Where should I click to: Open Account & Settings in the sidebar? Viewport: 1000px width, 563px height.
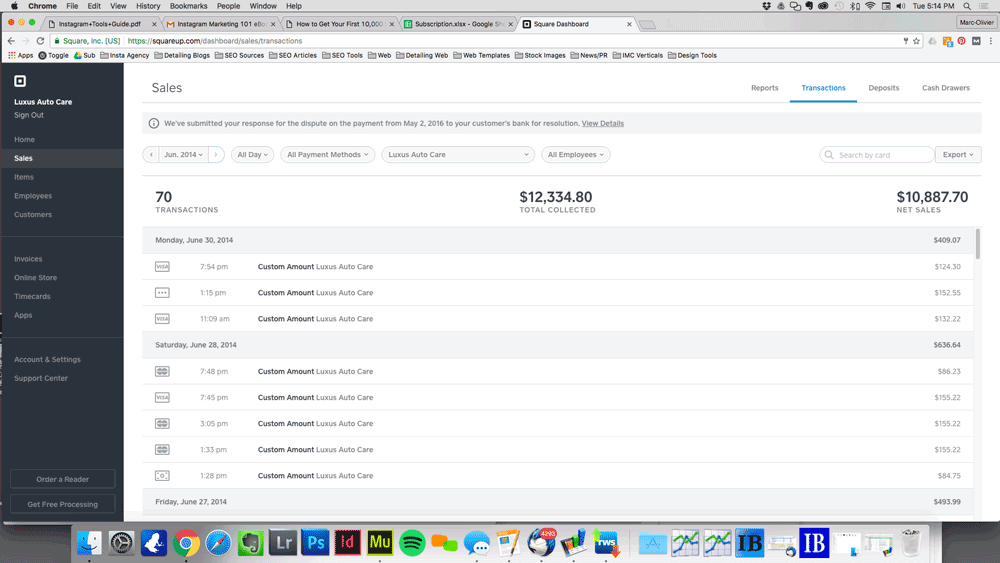(x=48, y=360)
